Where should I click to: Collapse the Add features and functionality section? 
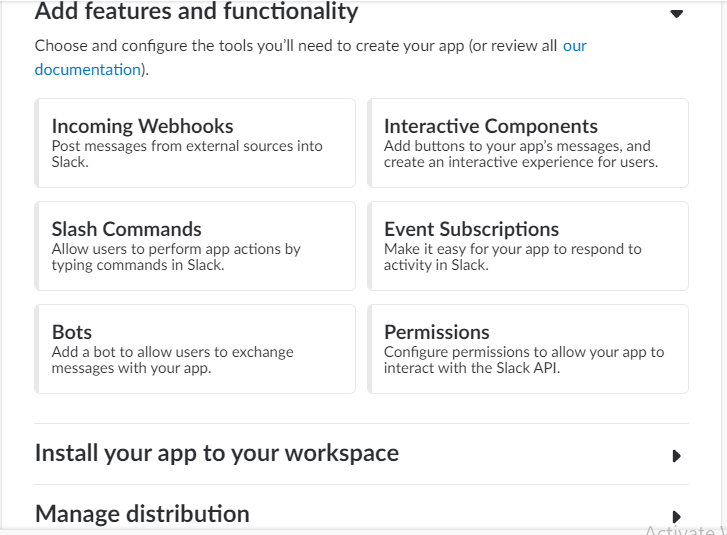tap(676, 13)
